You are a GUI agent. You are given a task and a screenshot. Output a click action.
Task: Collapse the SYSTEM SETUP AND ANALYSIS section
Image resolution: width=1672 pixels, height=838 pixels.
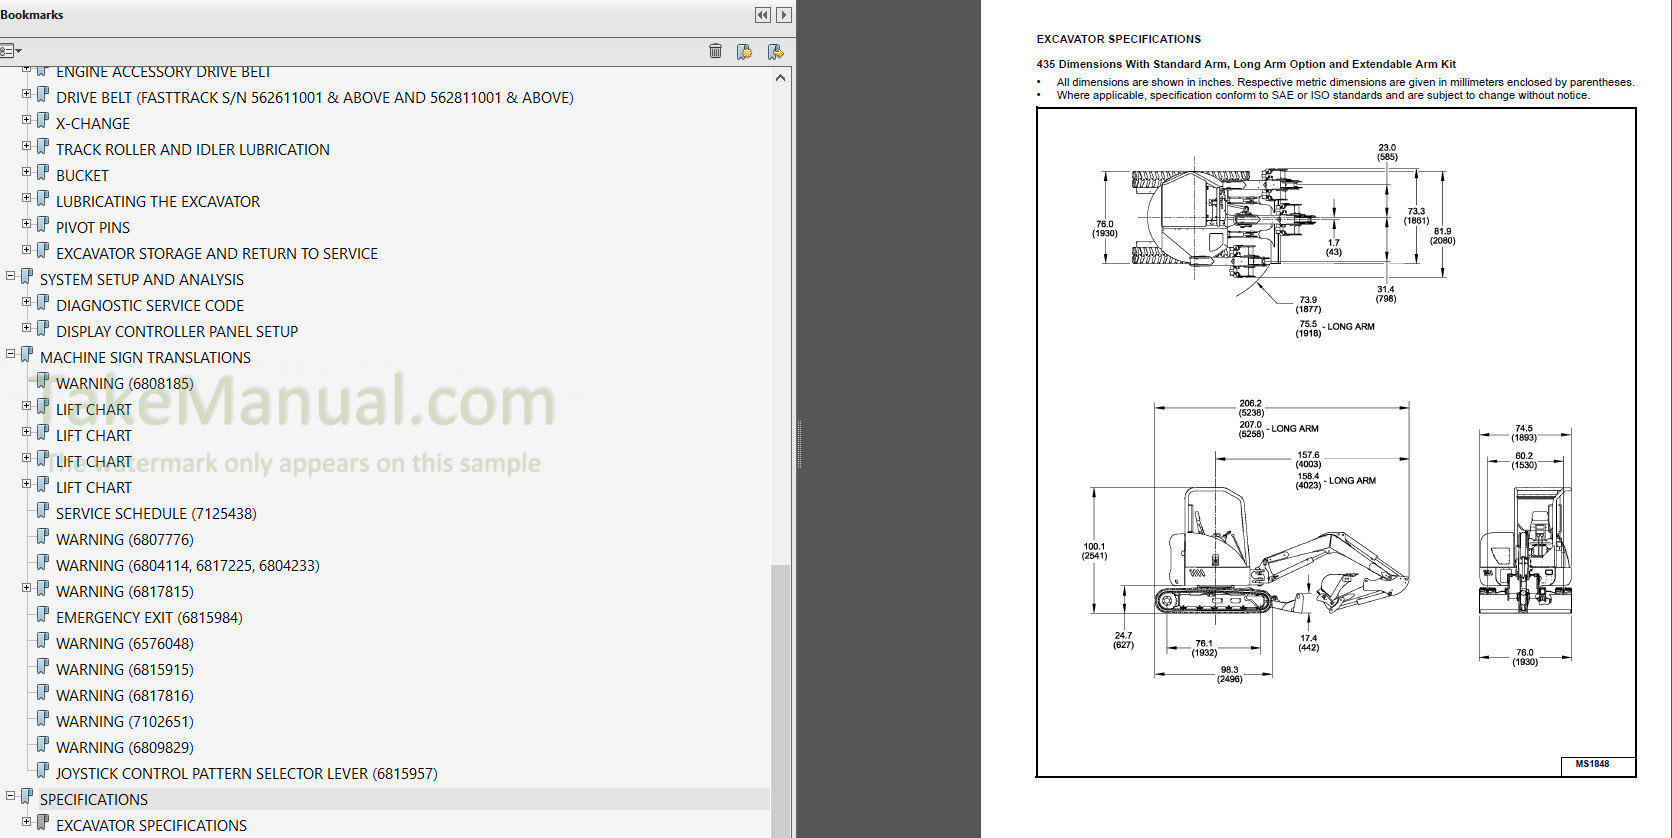11,276
